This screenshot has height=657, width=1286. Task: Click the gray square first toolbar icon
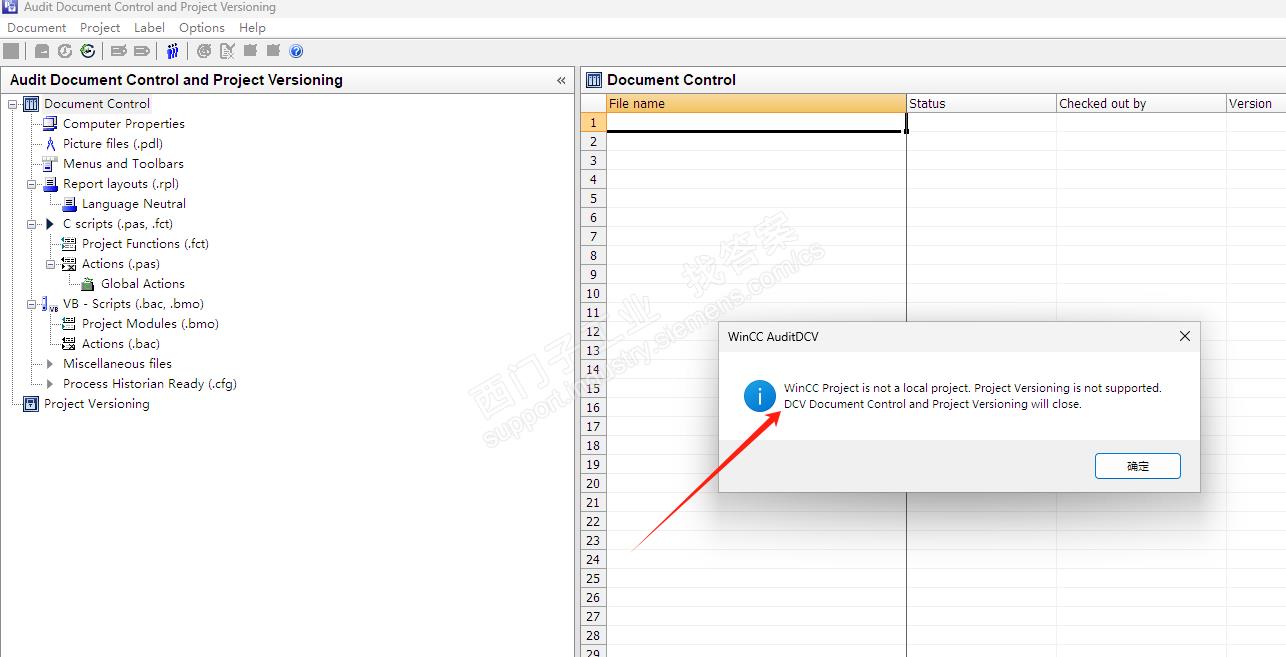11,51
